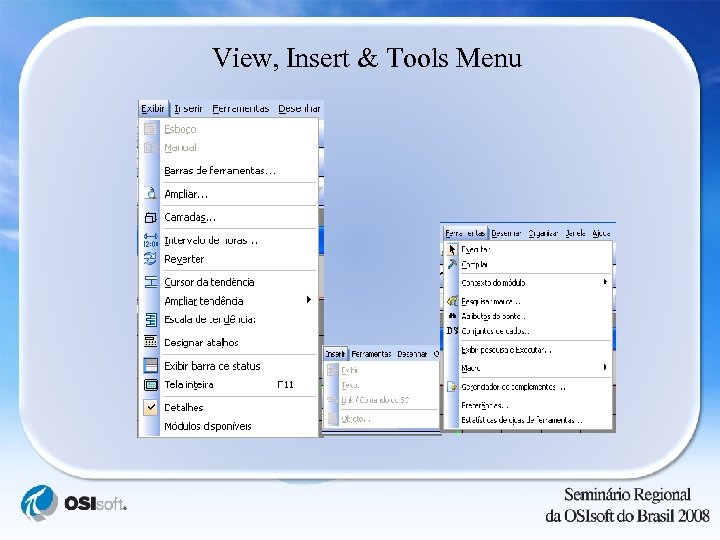The width and height of the screenshot is (720, 540).
Task: Click the first icon in the Inserir menu
Action: tap(332, 370)
